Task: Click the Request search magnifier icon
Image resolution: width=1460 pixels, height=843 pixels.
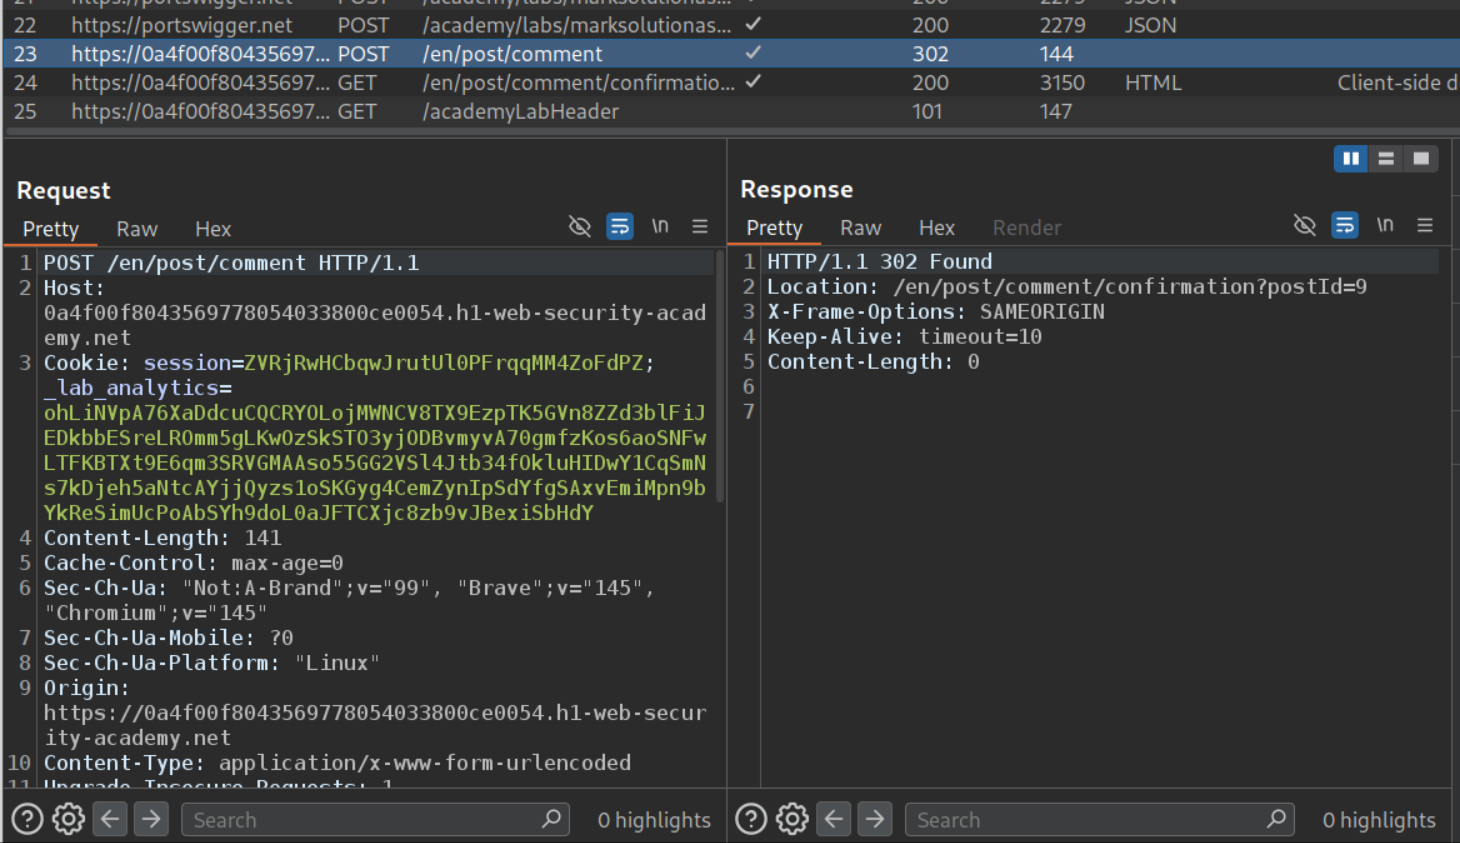Action: (551, 819)
